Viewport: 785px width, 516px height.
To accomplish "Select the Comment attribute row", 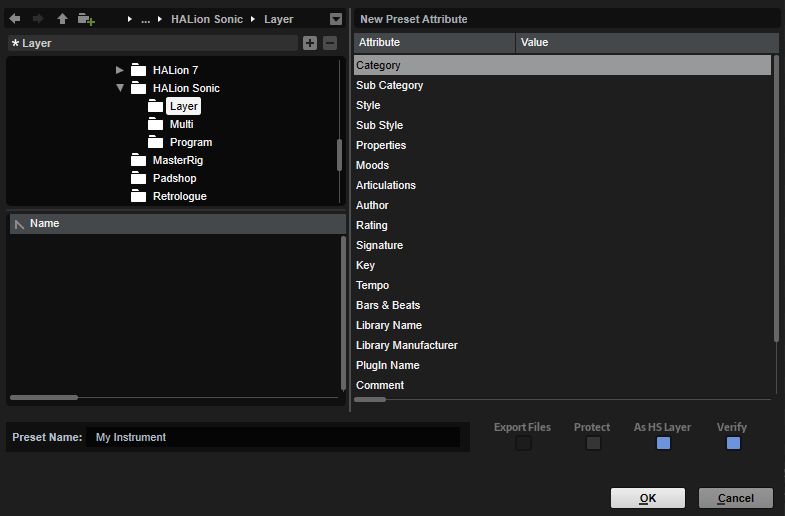I will click(x=563, y=385).
